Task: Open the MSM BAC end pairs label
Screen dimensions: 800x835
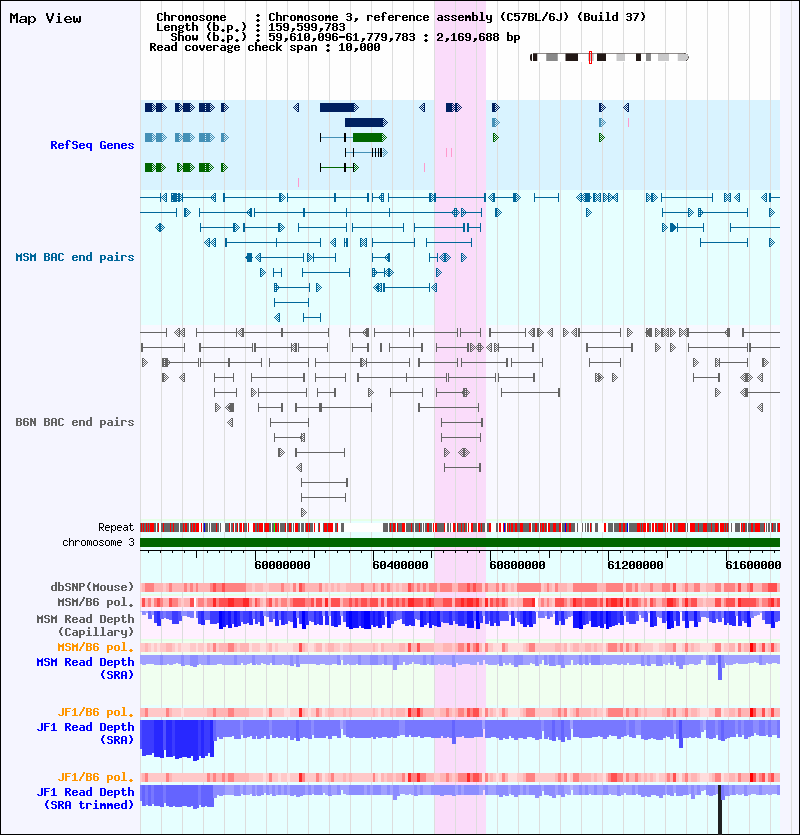Action: (75, 257)
